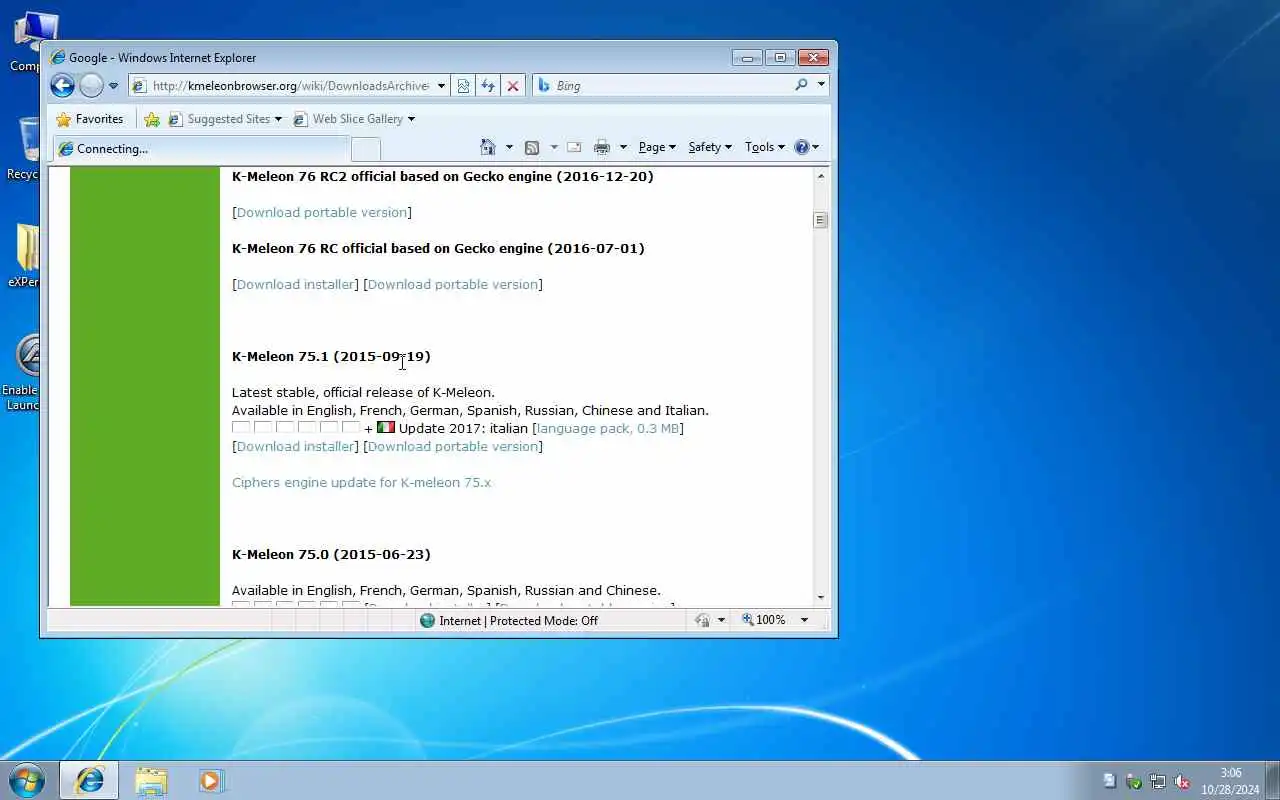The width and height of the screenshot is (1280, 800).
Task: Click the RSS Feeds icon
Action: [532, 147]
